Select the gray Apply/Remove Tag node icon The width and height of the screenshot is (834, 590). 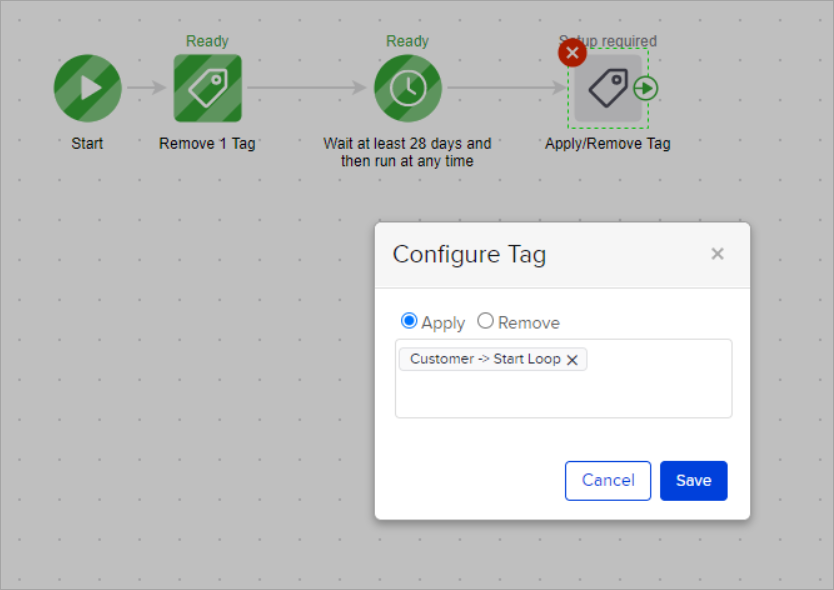tap(607, 89)
